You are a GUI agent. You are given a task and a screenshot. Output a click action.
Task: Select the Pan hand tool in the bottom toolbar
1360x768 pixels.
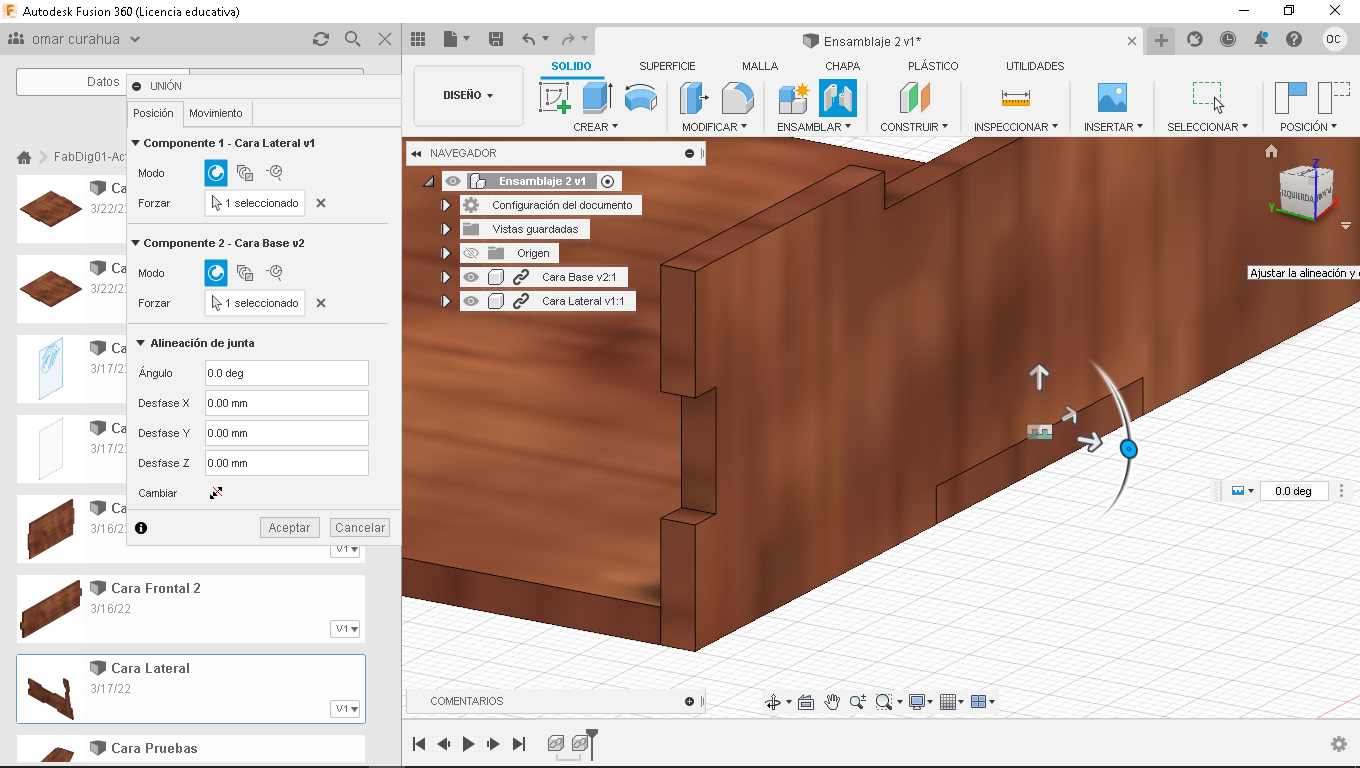click(832, 702)
